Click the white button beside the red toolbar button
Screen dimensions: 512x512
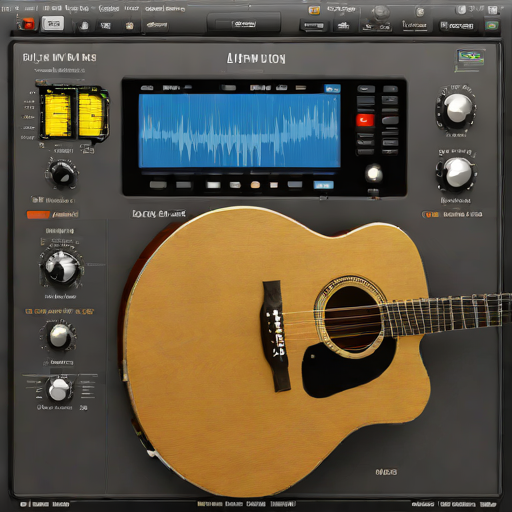(53, 24)
